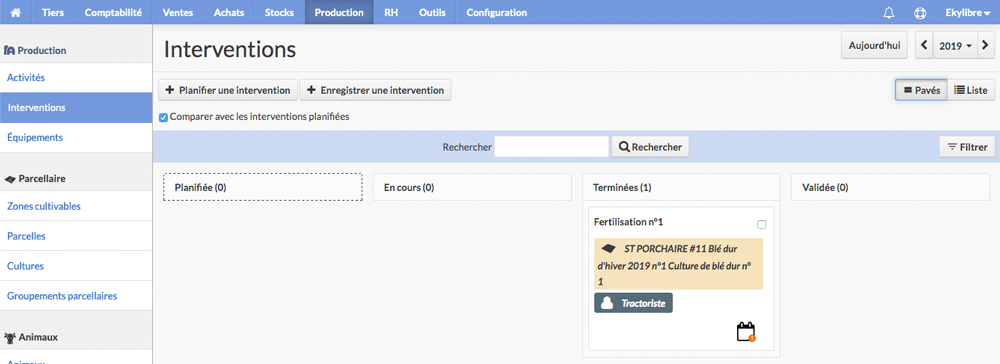1000x364 pixels.
Task: Switch to Pavés view
Action: [922, 91]
